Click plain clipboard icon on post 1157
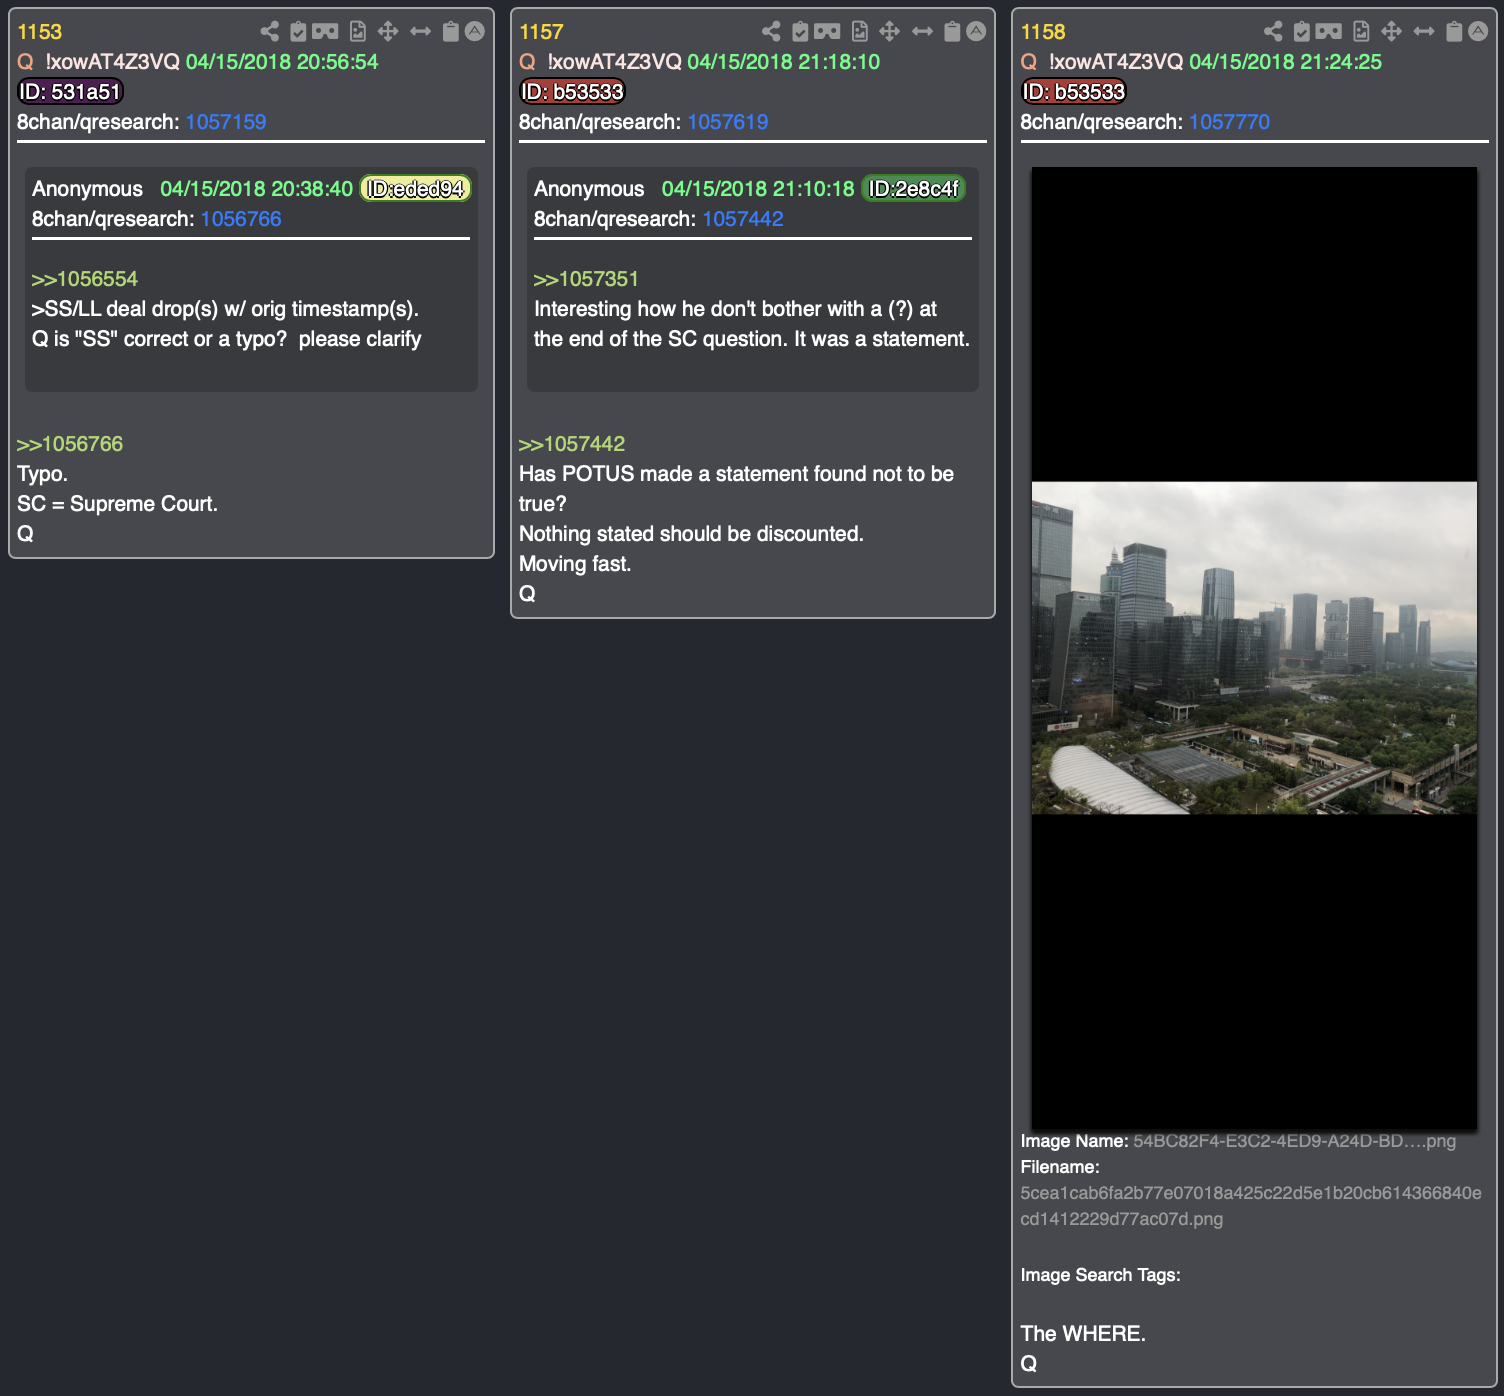 point(953,32)
